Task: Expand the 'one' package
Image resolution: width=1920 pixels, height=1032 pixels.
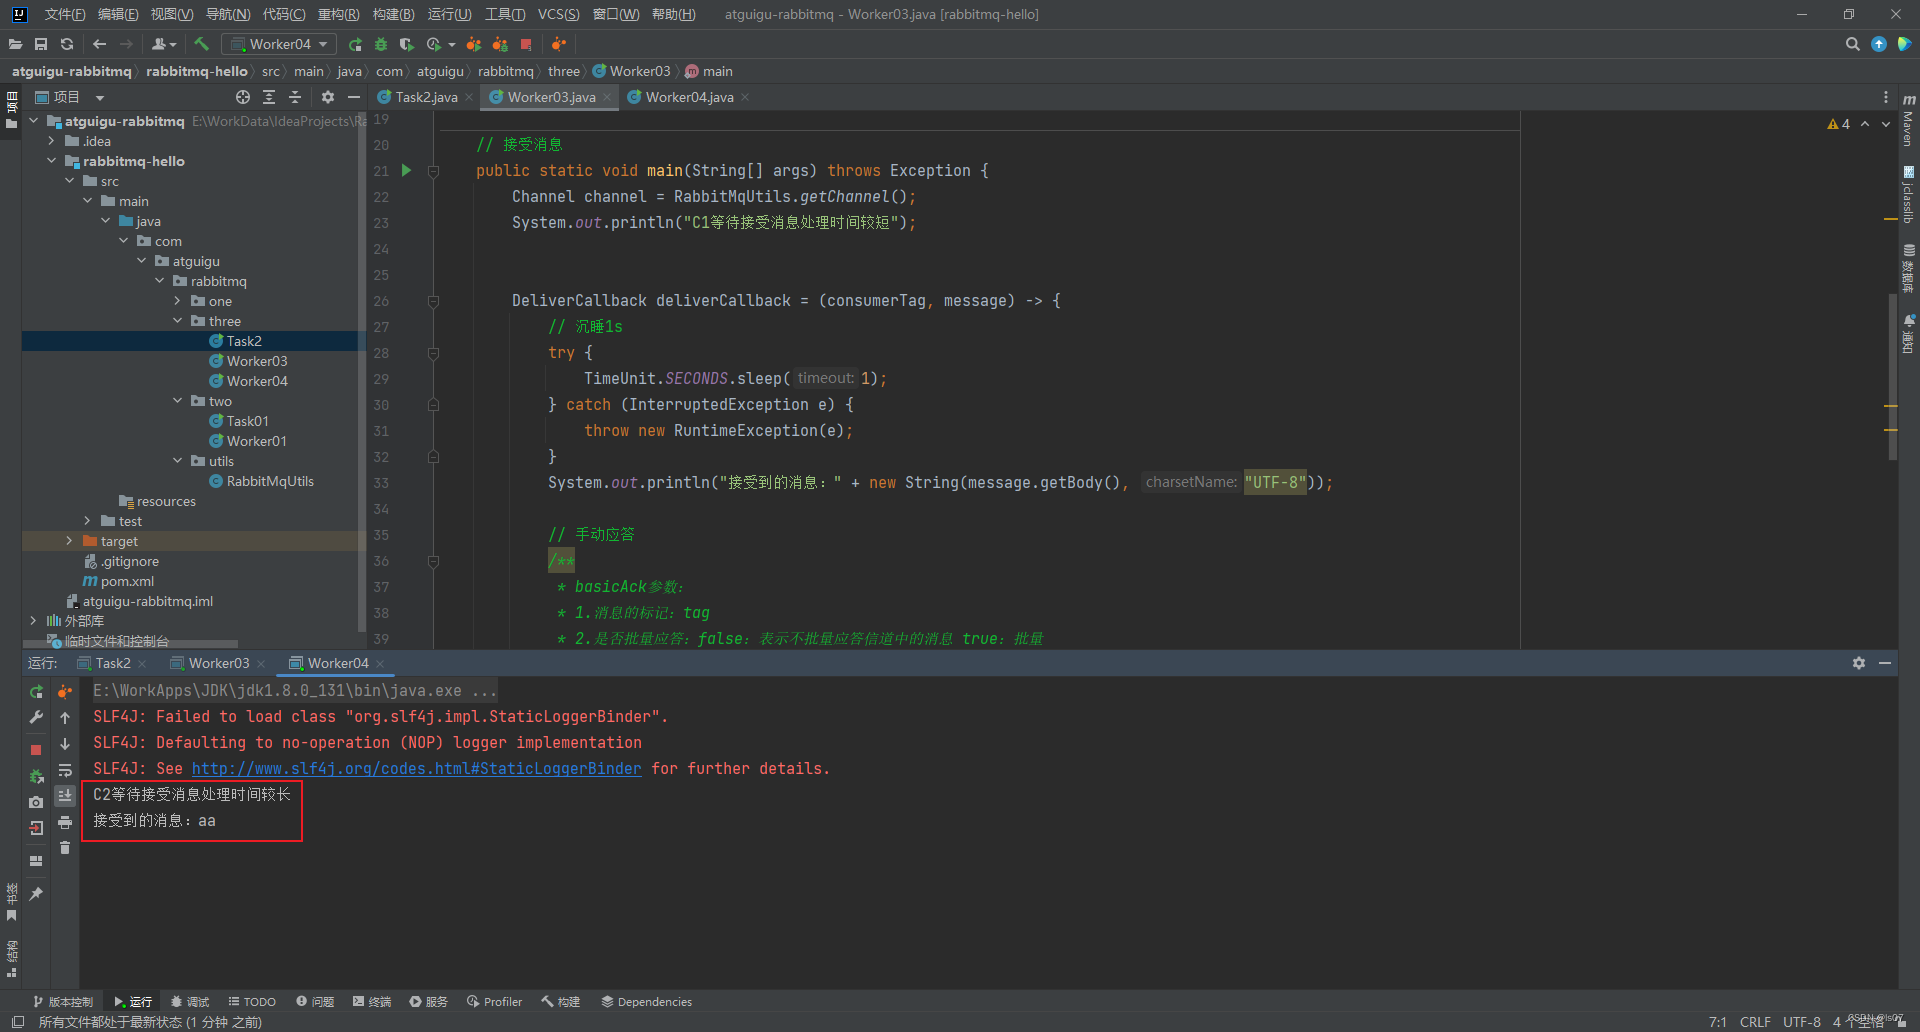Action: pyautogui.click(x=178, y=301)
